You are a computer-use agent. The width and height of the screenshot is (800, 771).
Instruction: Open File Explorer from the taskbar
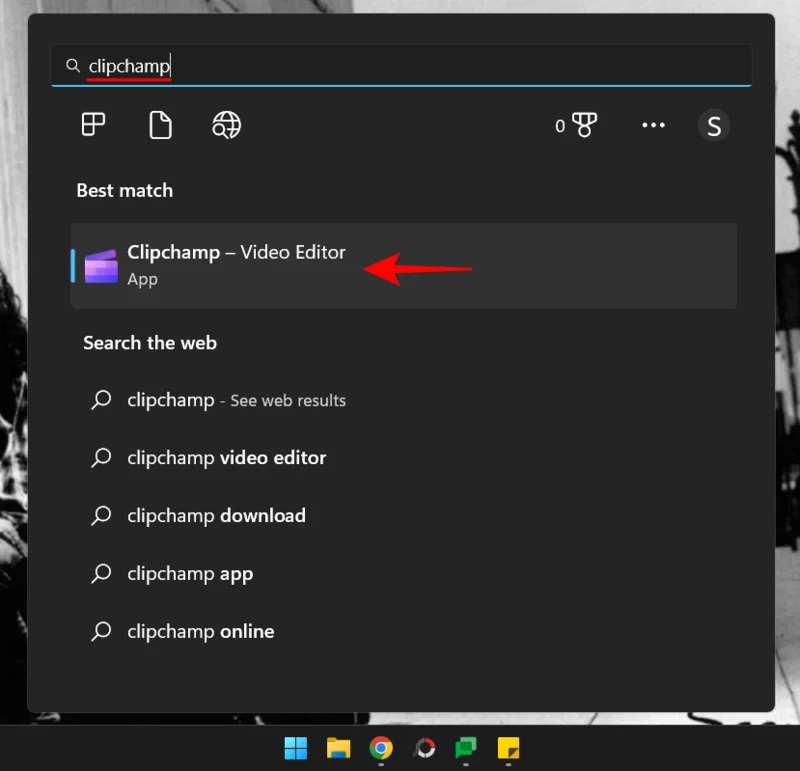338,748
